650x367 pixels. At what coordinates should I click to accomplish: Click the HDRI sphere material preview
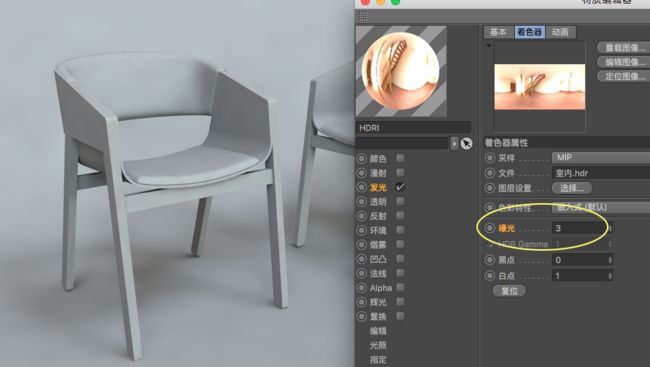coord(401,71)
